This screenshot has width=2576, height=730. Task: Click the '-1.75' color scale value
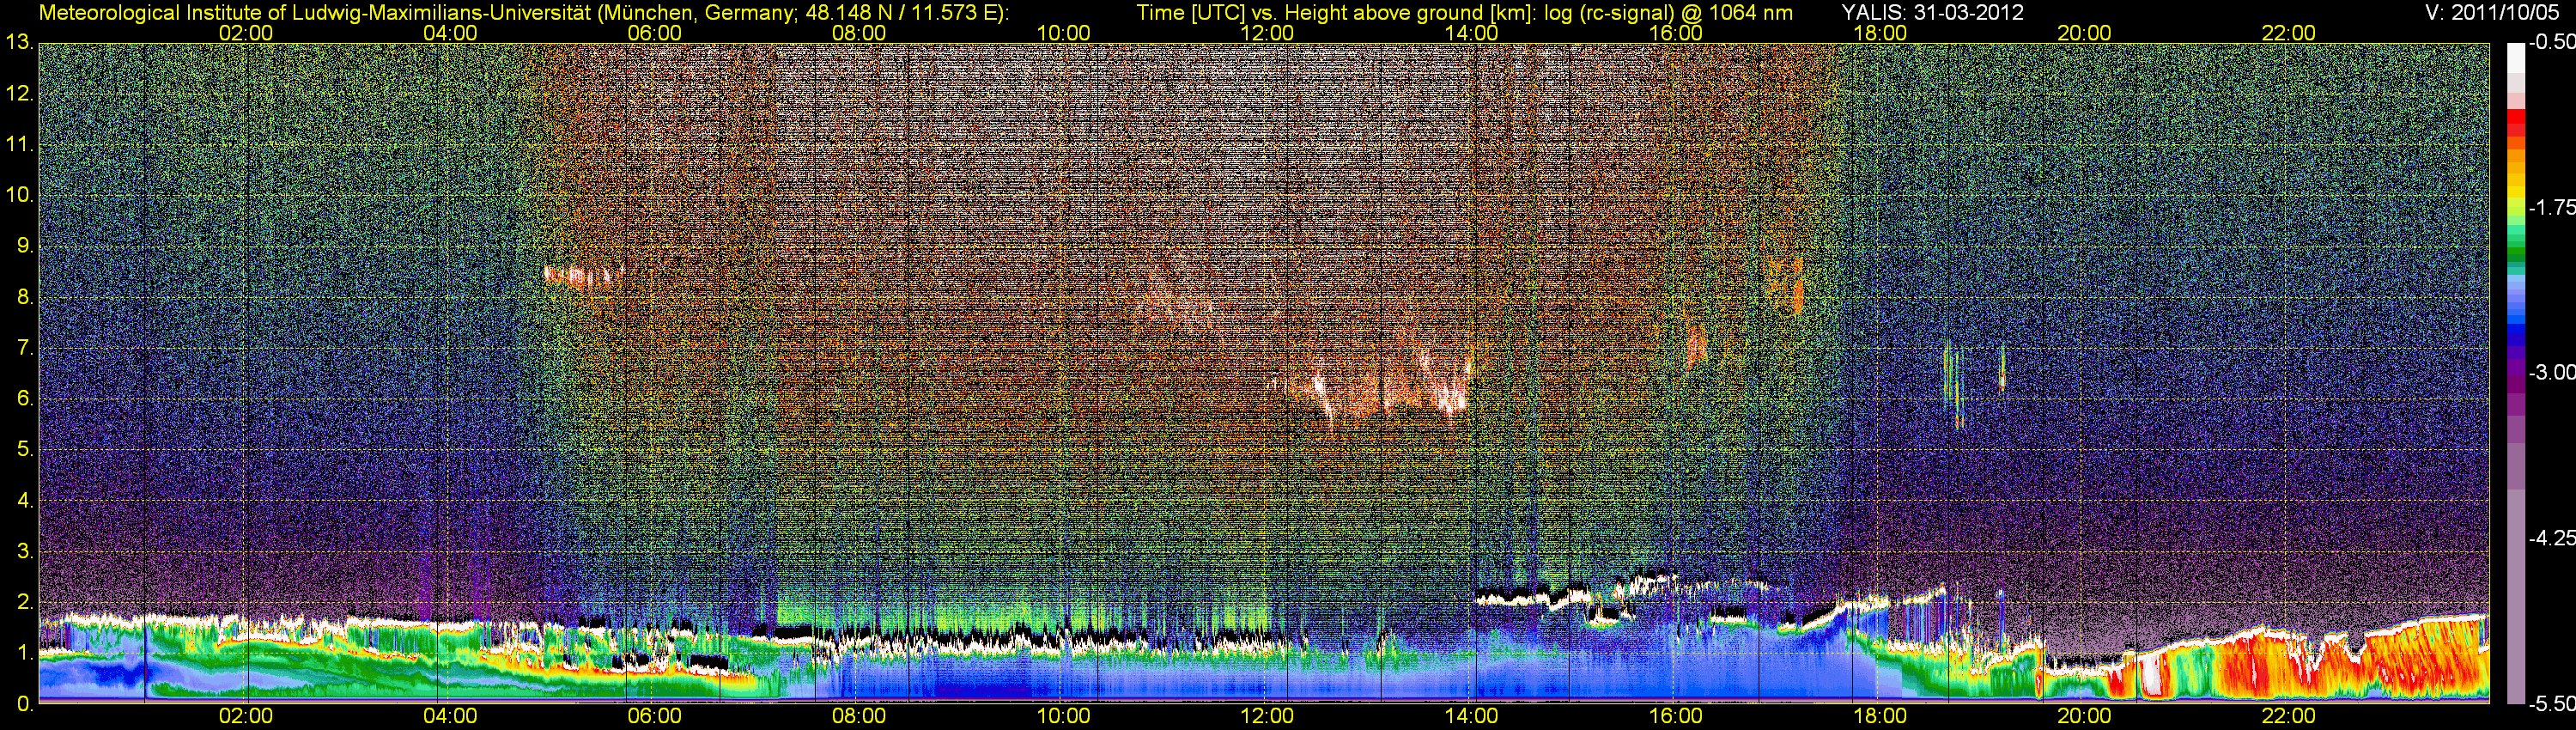point(2551,208)
